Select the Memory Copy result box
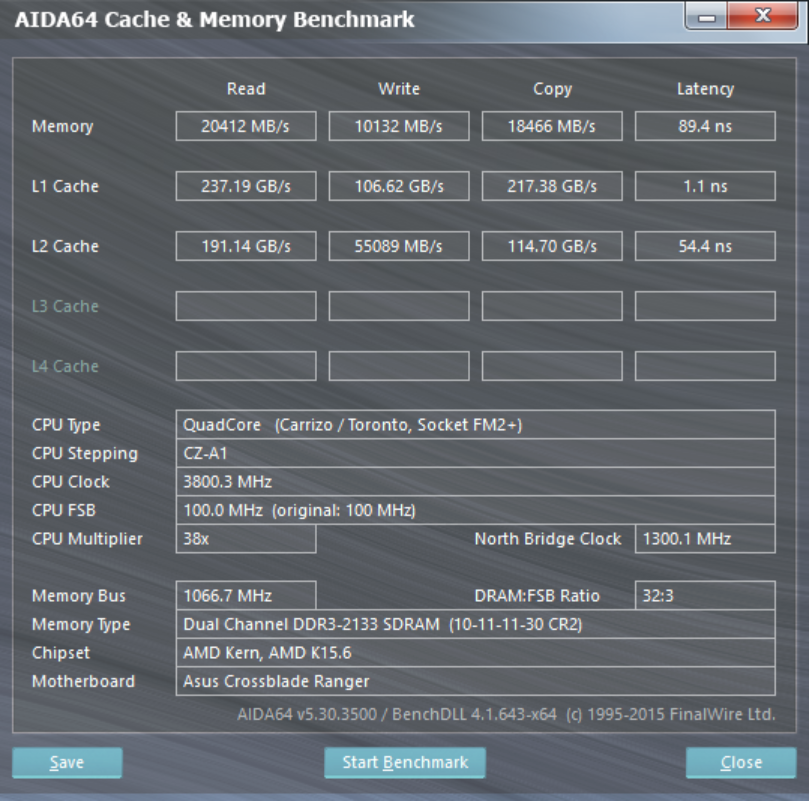This screenshot has height=801, width=809. [x=551, y=126]
